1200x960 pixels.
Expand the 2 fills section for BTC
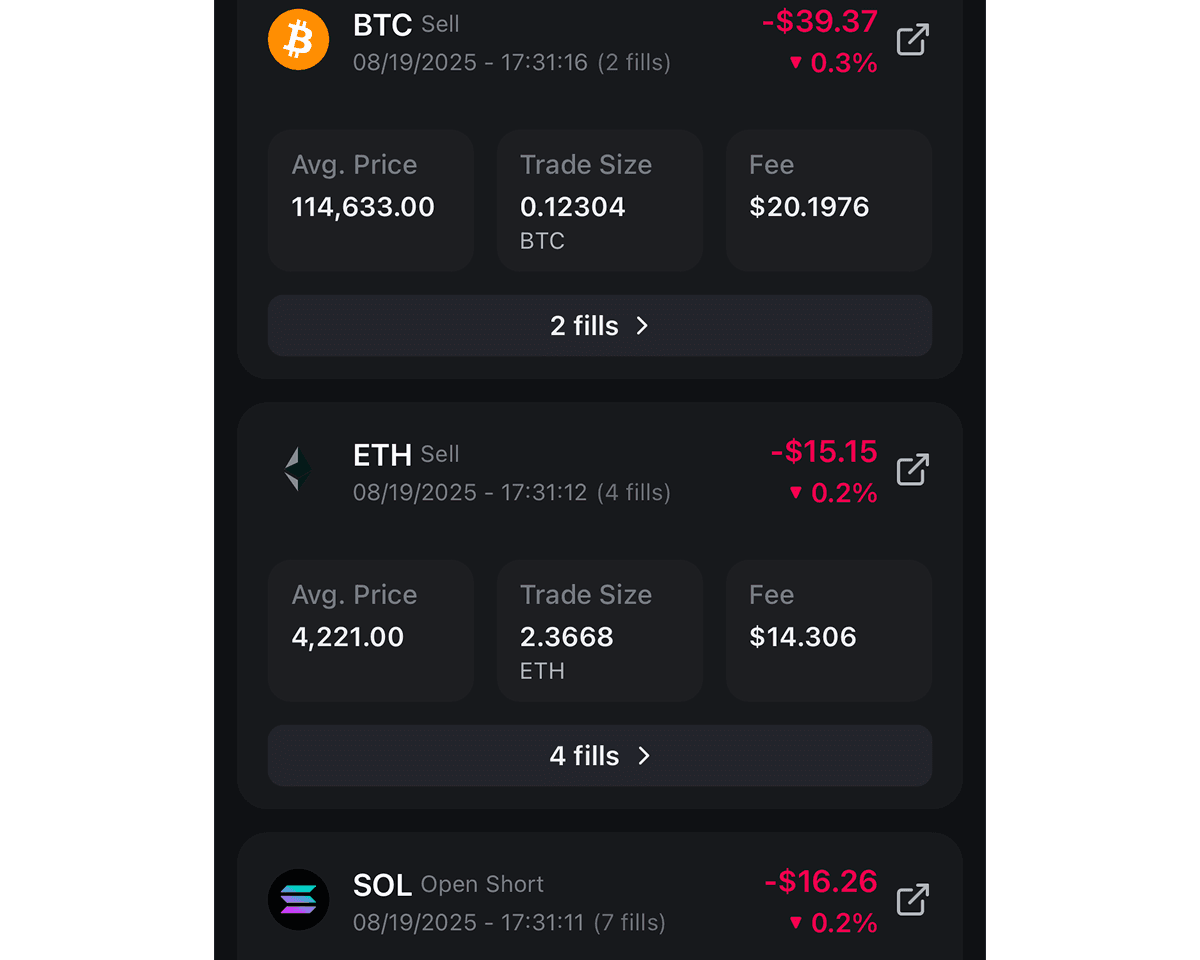(x=599, y=325)
